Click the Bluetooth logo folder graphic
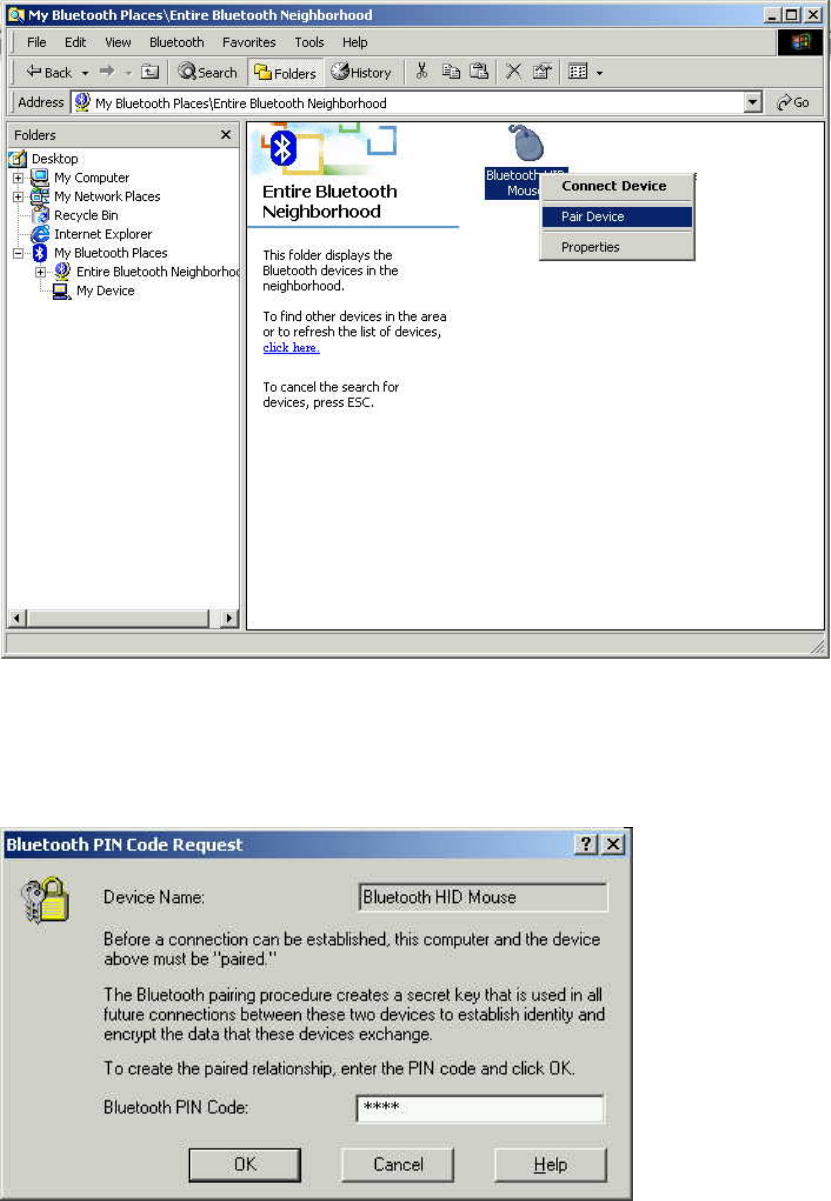 [x=286, y=149]
